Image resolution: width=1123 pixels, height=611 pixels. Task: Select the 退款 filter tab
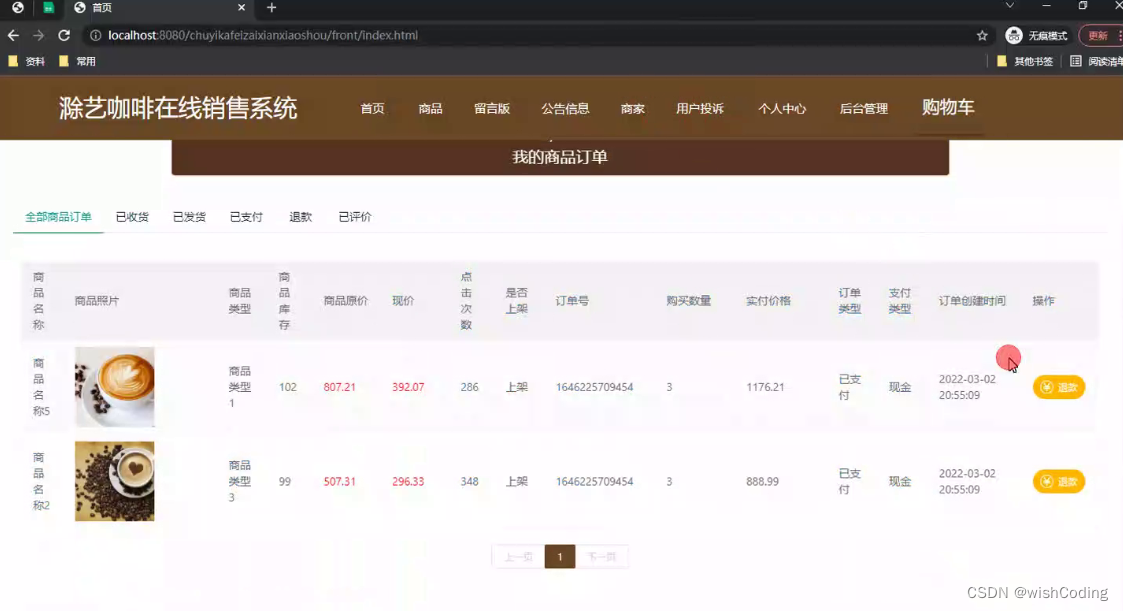(x=300, y=215)
